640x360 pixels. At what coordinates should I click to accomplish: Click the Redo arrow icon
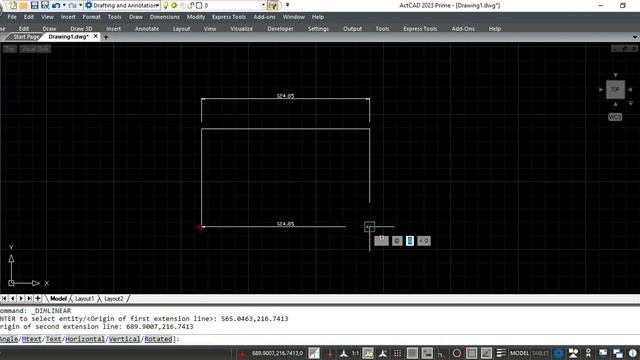(72, 5)
